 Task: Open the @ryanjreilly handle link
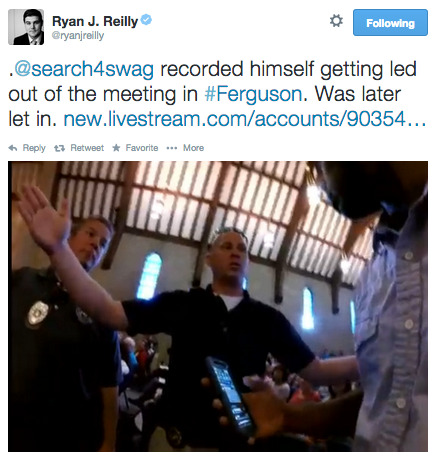click(x=78, y=36)
